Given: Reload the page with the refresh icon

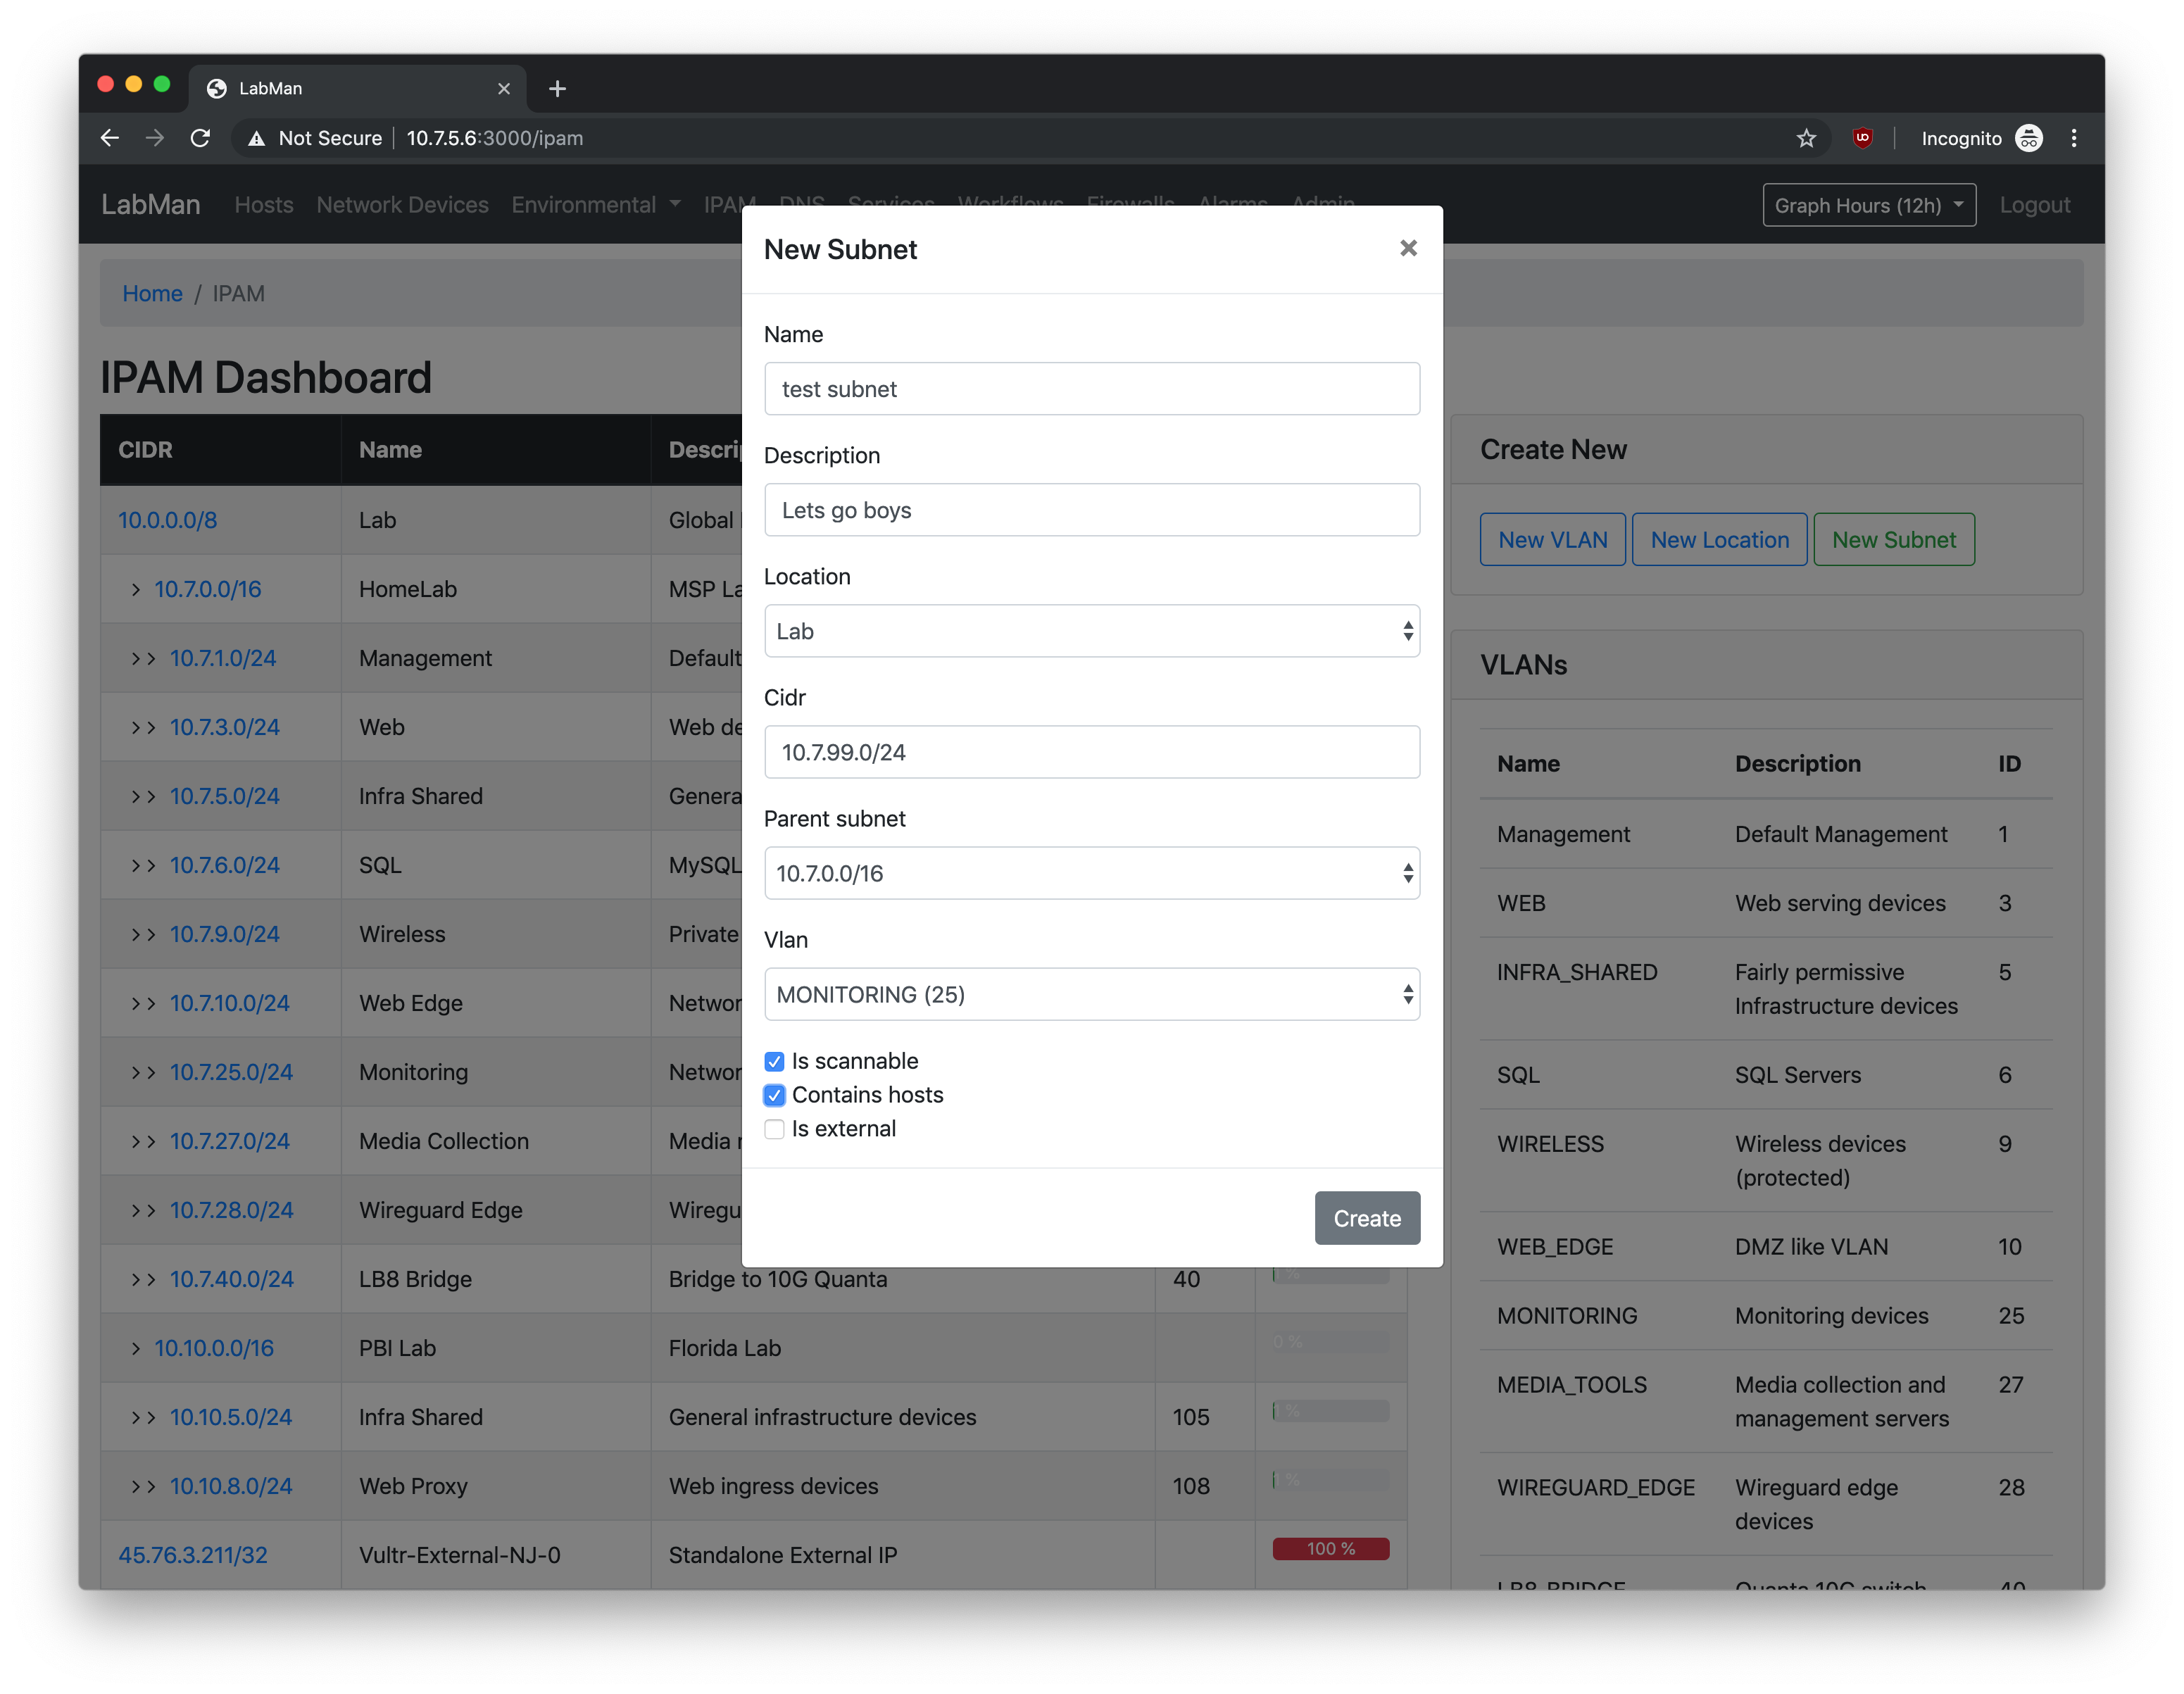Looking at the screenshot, I should coord(200,138).
